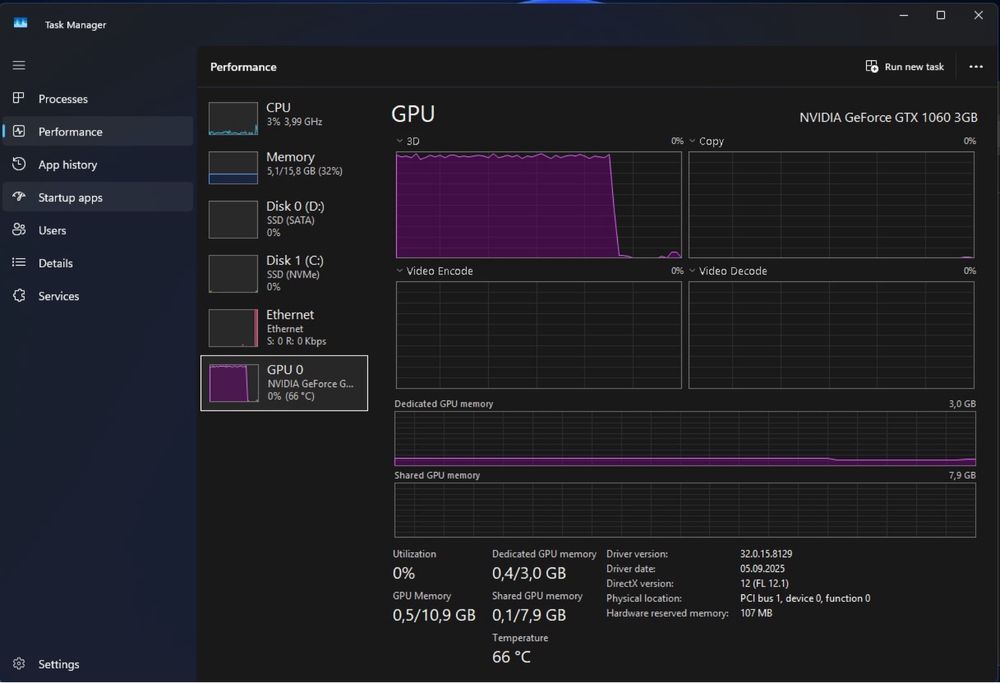The image size is (1000, 683).
Task: Select the GPU 0 mini graph thumbnail
Action: [x=233, y=383]
